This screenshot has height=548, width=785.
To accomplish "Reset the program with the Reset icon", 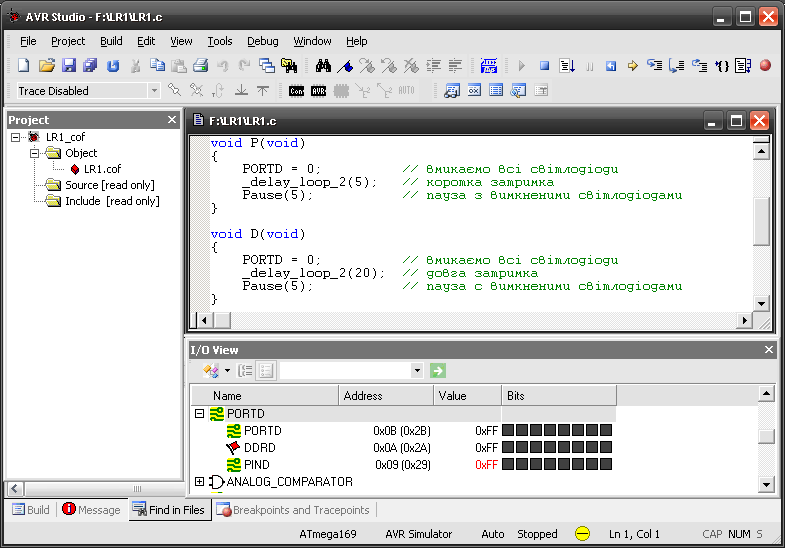I will (x=611, y=66).
